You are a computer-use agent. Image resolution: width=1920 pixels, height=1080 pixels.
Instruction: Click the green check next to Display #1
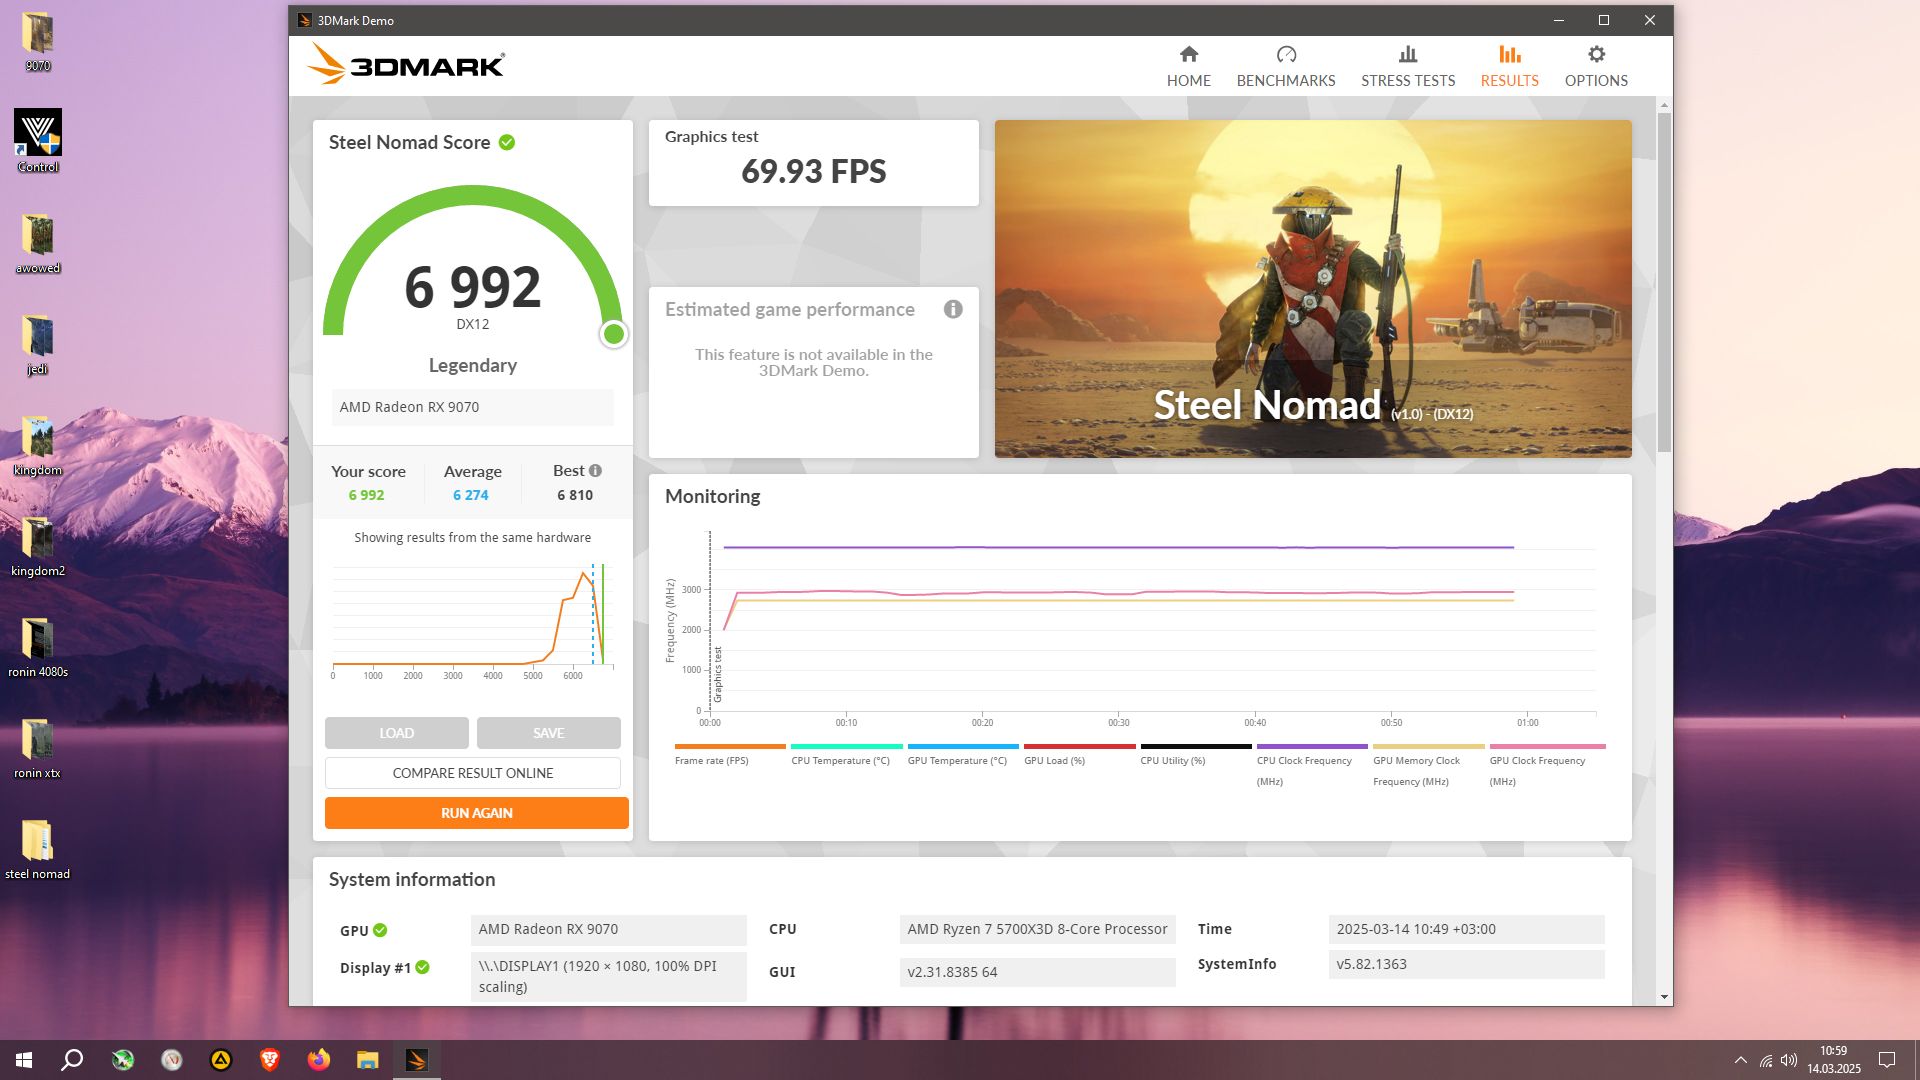click(x=422, y=967)
